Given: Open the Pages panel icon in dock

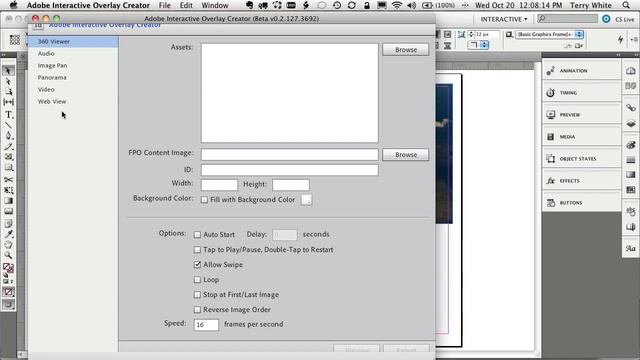Looking at the screenshot, I should [x=631, y=71].
